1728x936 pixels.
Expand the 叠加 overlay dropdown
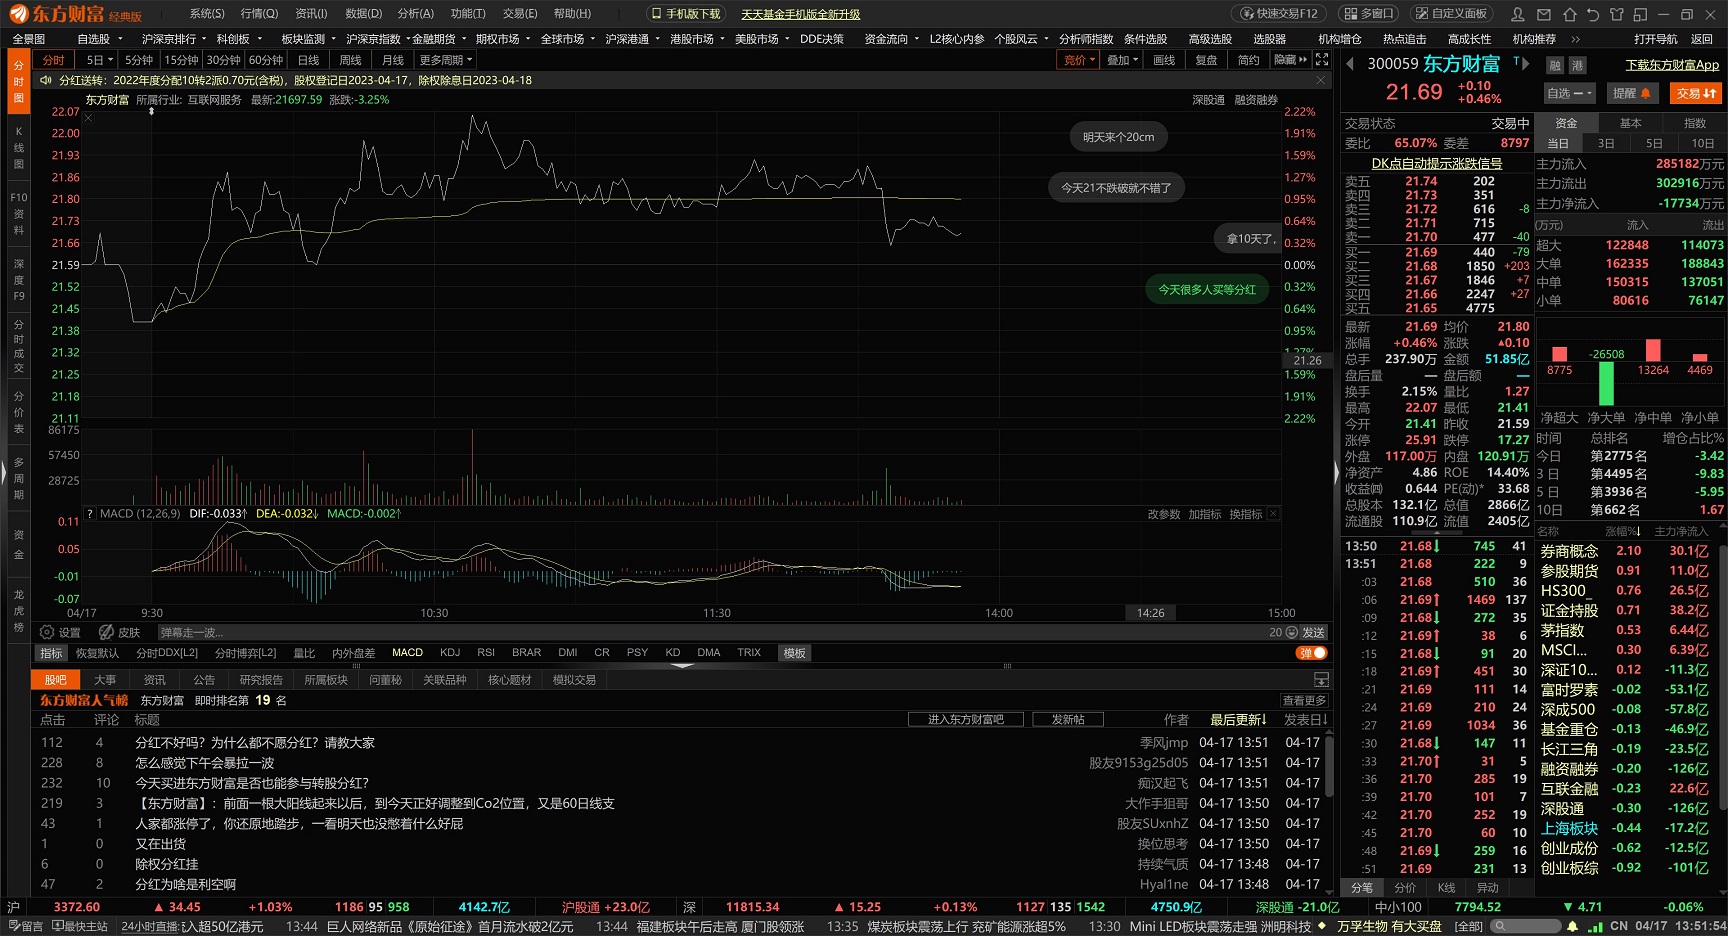tap(1122, 60)
